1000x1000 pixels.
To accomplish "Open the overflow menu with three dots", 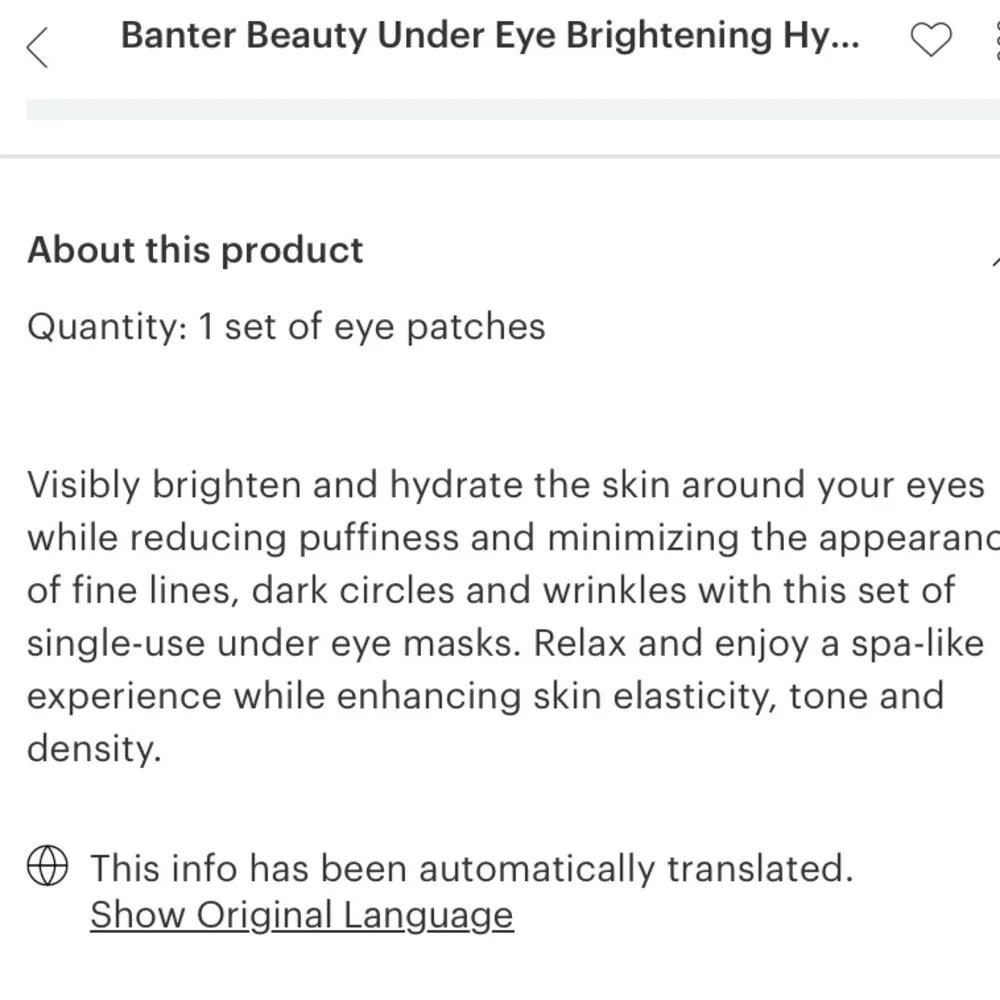I will 997,42.
